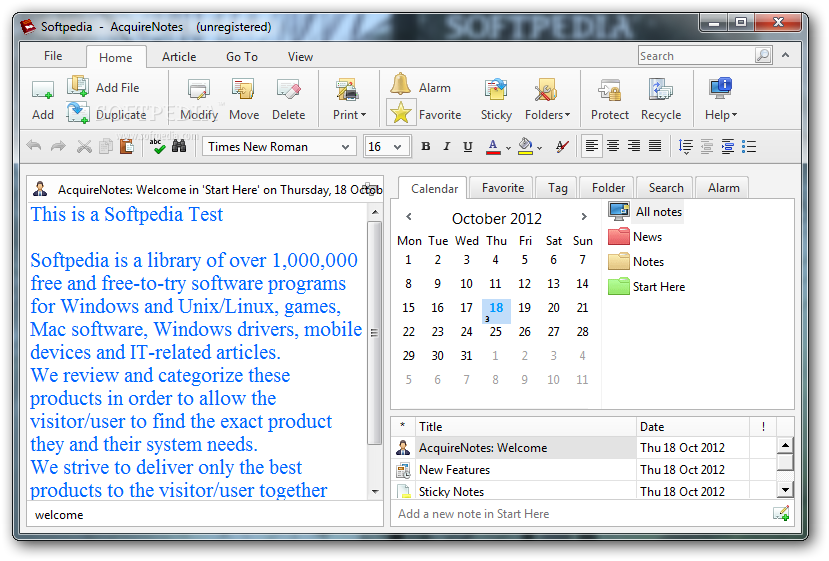
Task: Click the Redo arrow
Action: (x=58, y=146)
